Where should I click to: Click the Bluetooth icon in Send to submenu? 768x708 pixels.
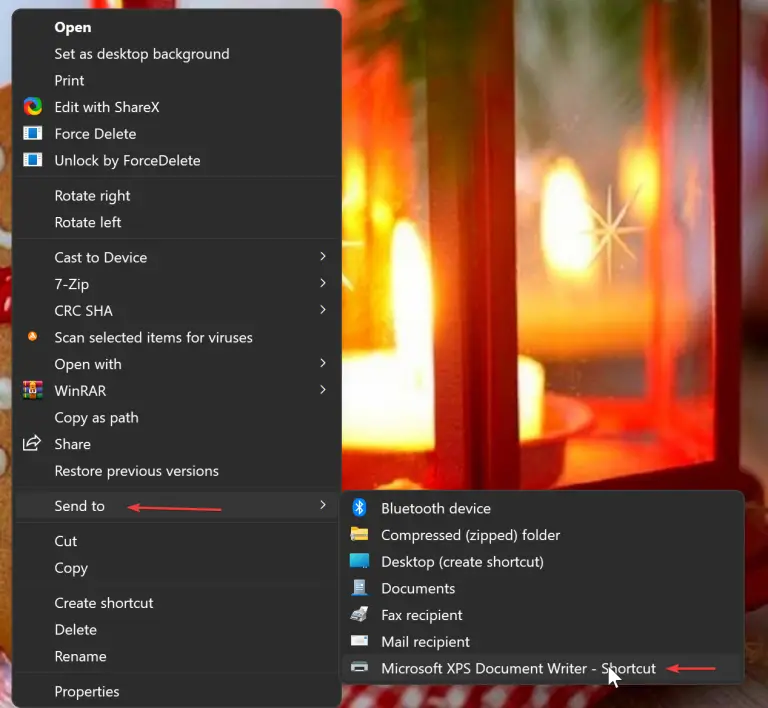click(x=360, y=508)
